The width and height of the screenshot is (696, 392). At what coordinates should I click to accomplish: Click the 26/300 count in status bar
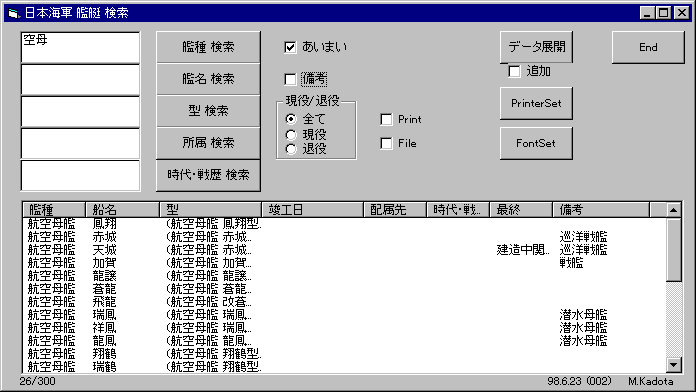[37, 381]
